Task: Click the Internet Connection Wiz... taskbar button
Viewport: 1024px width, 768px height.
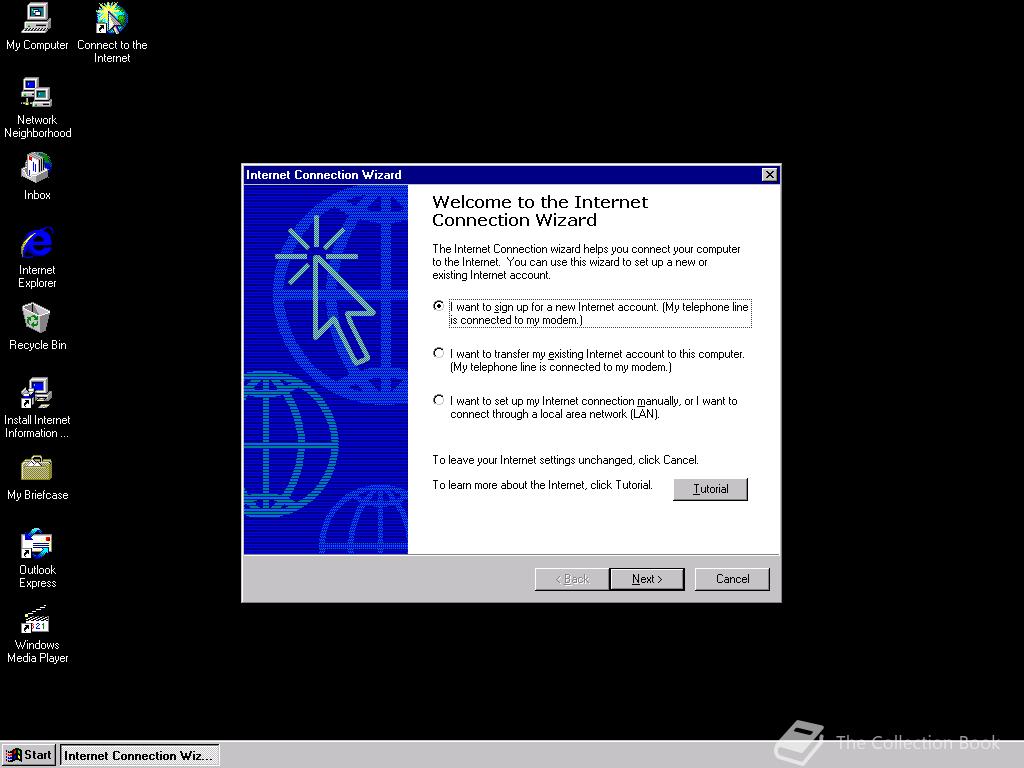Action: tap(140, 756)
